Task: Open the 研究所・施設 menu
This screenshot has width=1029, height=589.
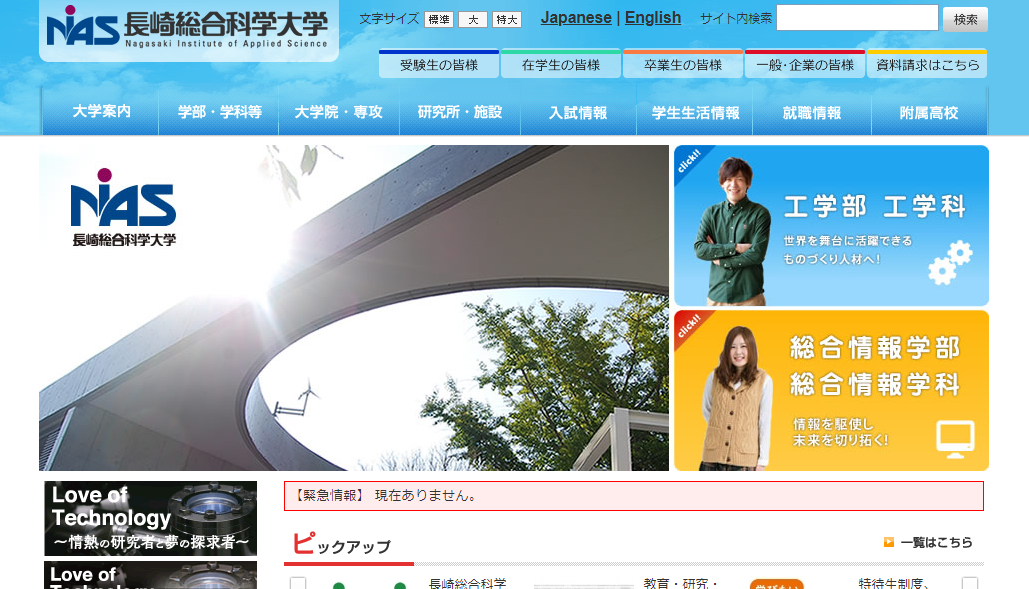Action: click(x=460, y=112)
